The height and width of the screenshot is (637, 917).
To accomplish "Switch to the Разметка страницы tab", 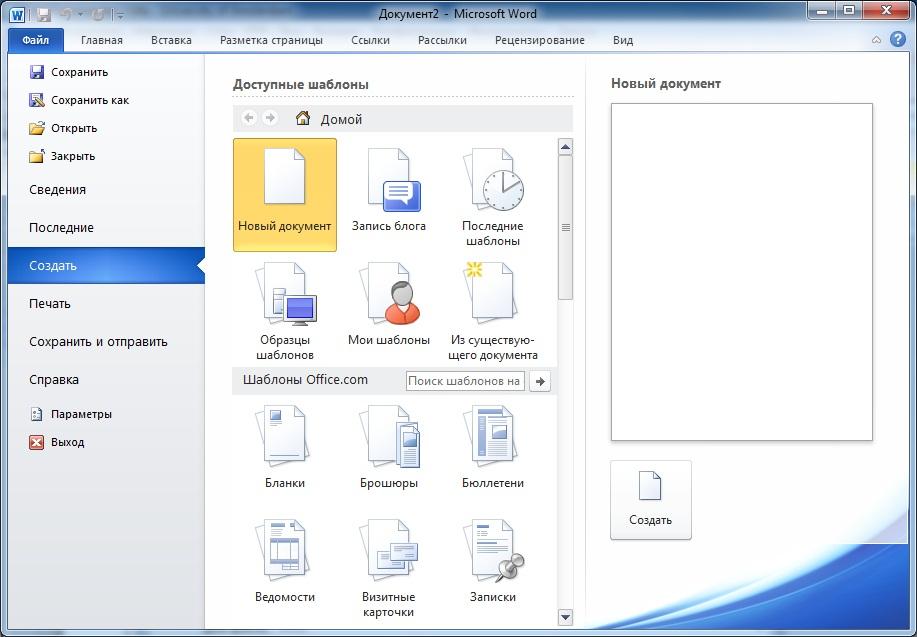I will click(x=271, y=40).
